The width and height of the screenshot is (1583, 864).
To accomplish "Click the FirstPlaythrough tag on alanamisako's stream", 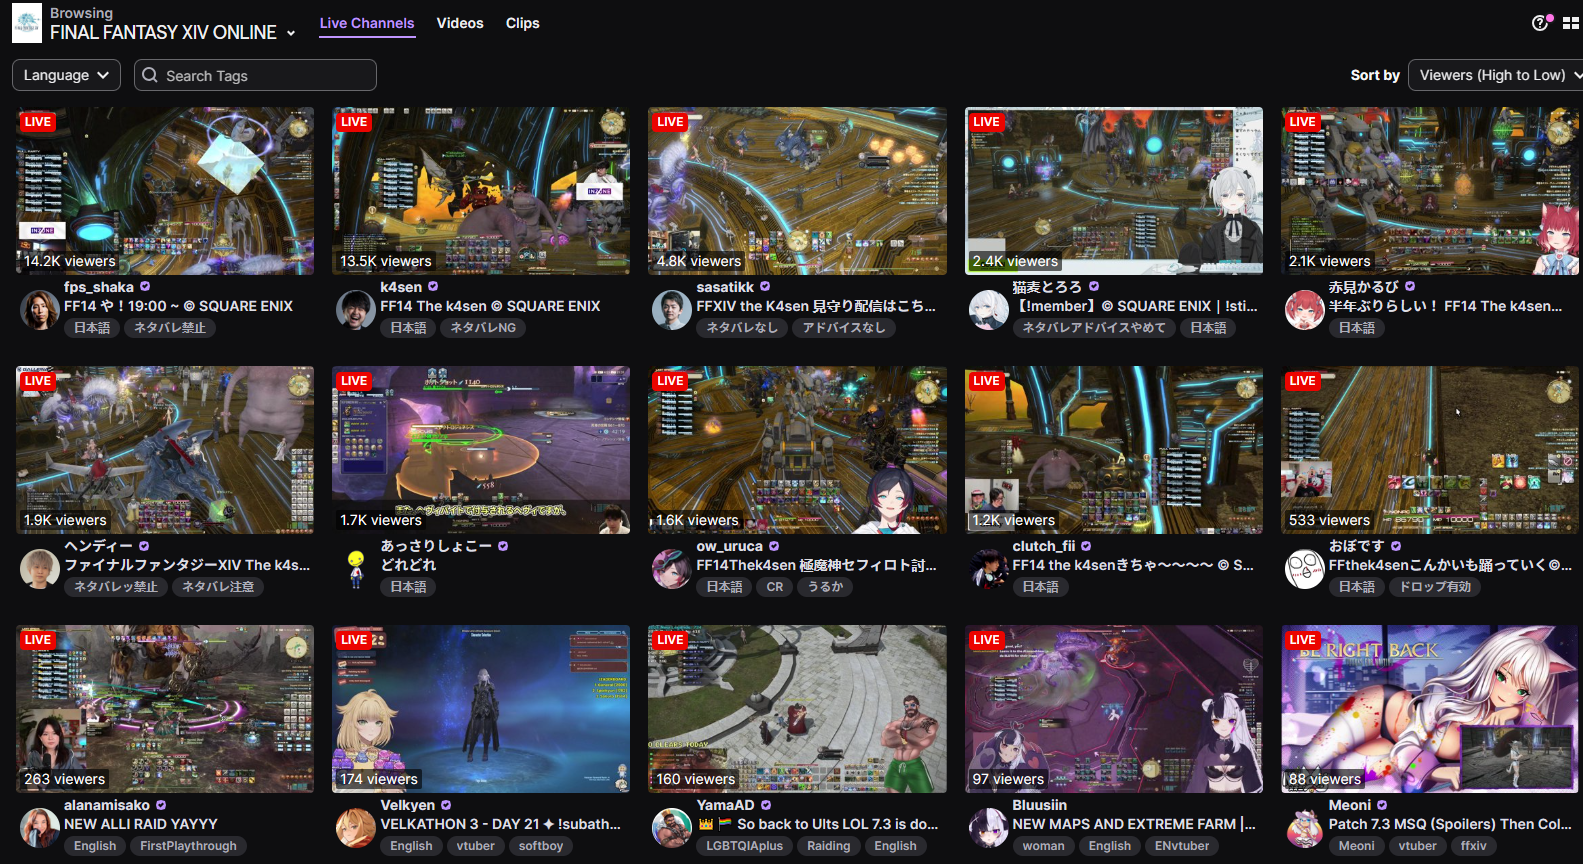I will click(188, 846).
